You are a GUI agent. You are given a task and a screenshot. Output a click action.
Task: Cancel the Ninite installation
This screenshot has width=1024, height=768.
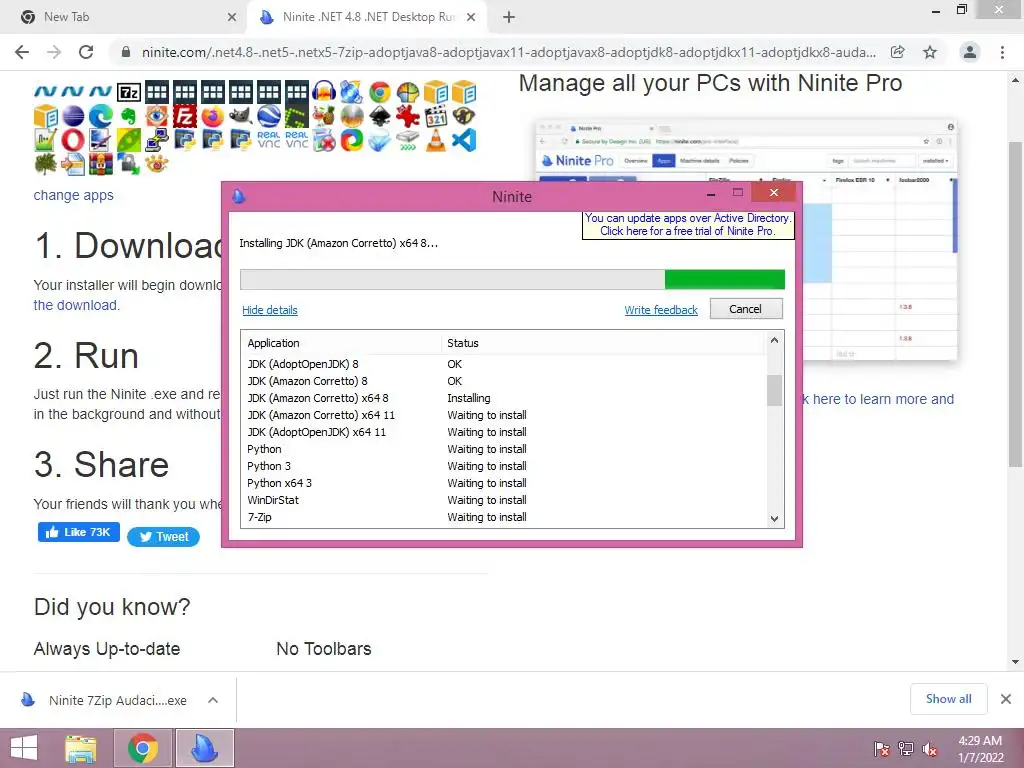[x=746, y=309]
